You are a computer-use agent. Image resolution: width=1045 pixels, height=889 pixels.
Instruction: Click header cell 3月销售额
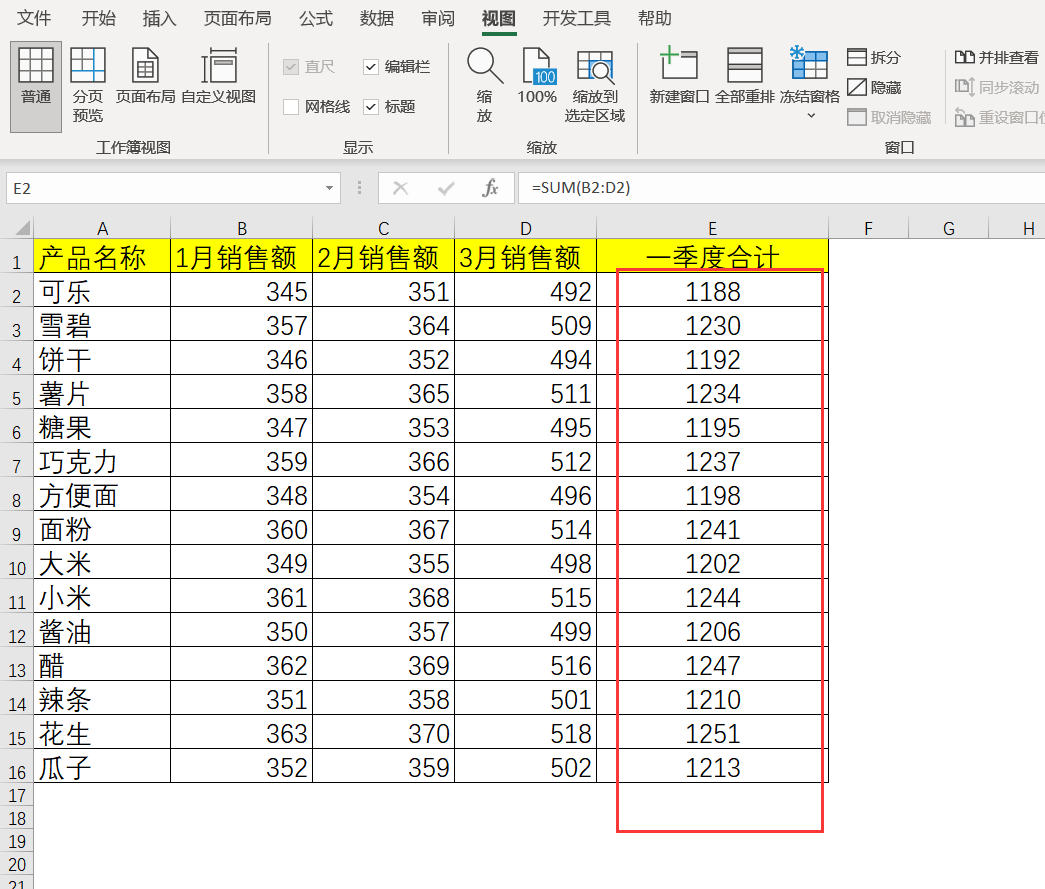click(525, 257)
